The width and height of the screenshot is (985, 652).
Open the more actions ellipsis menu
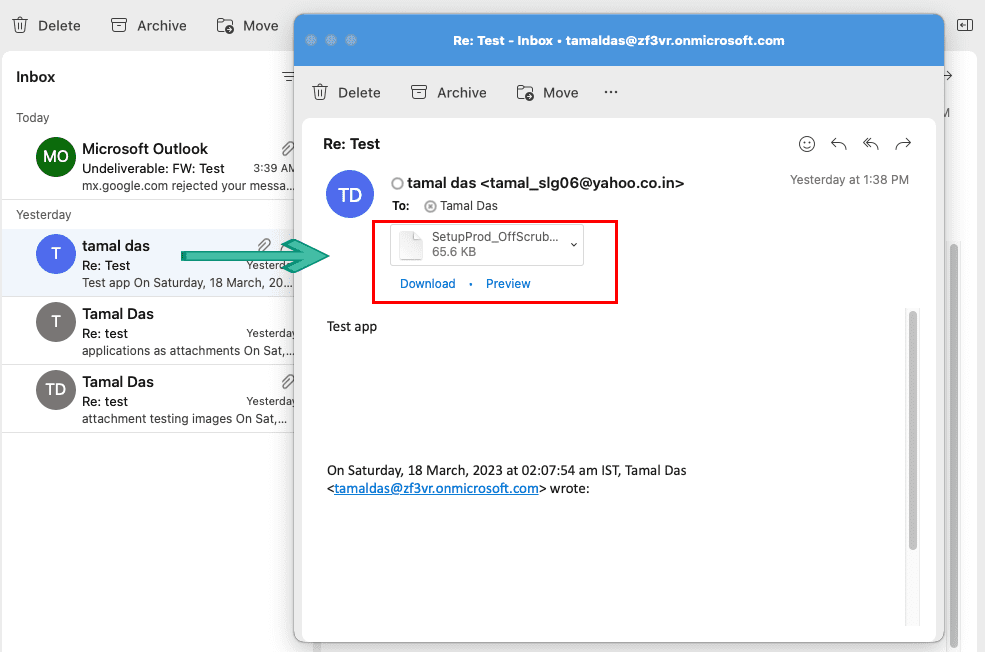click(x=610, y=92)
